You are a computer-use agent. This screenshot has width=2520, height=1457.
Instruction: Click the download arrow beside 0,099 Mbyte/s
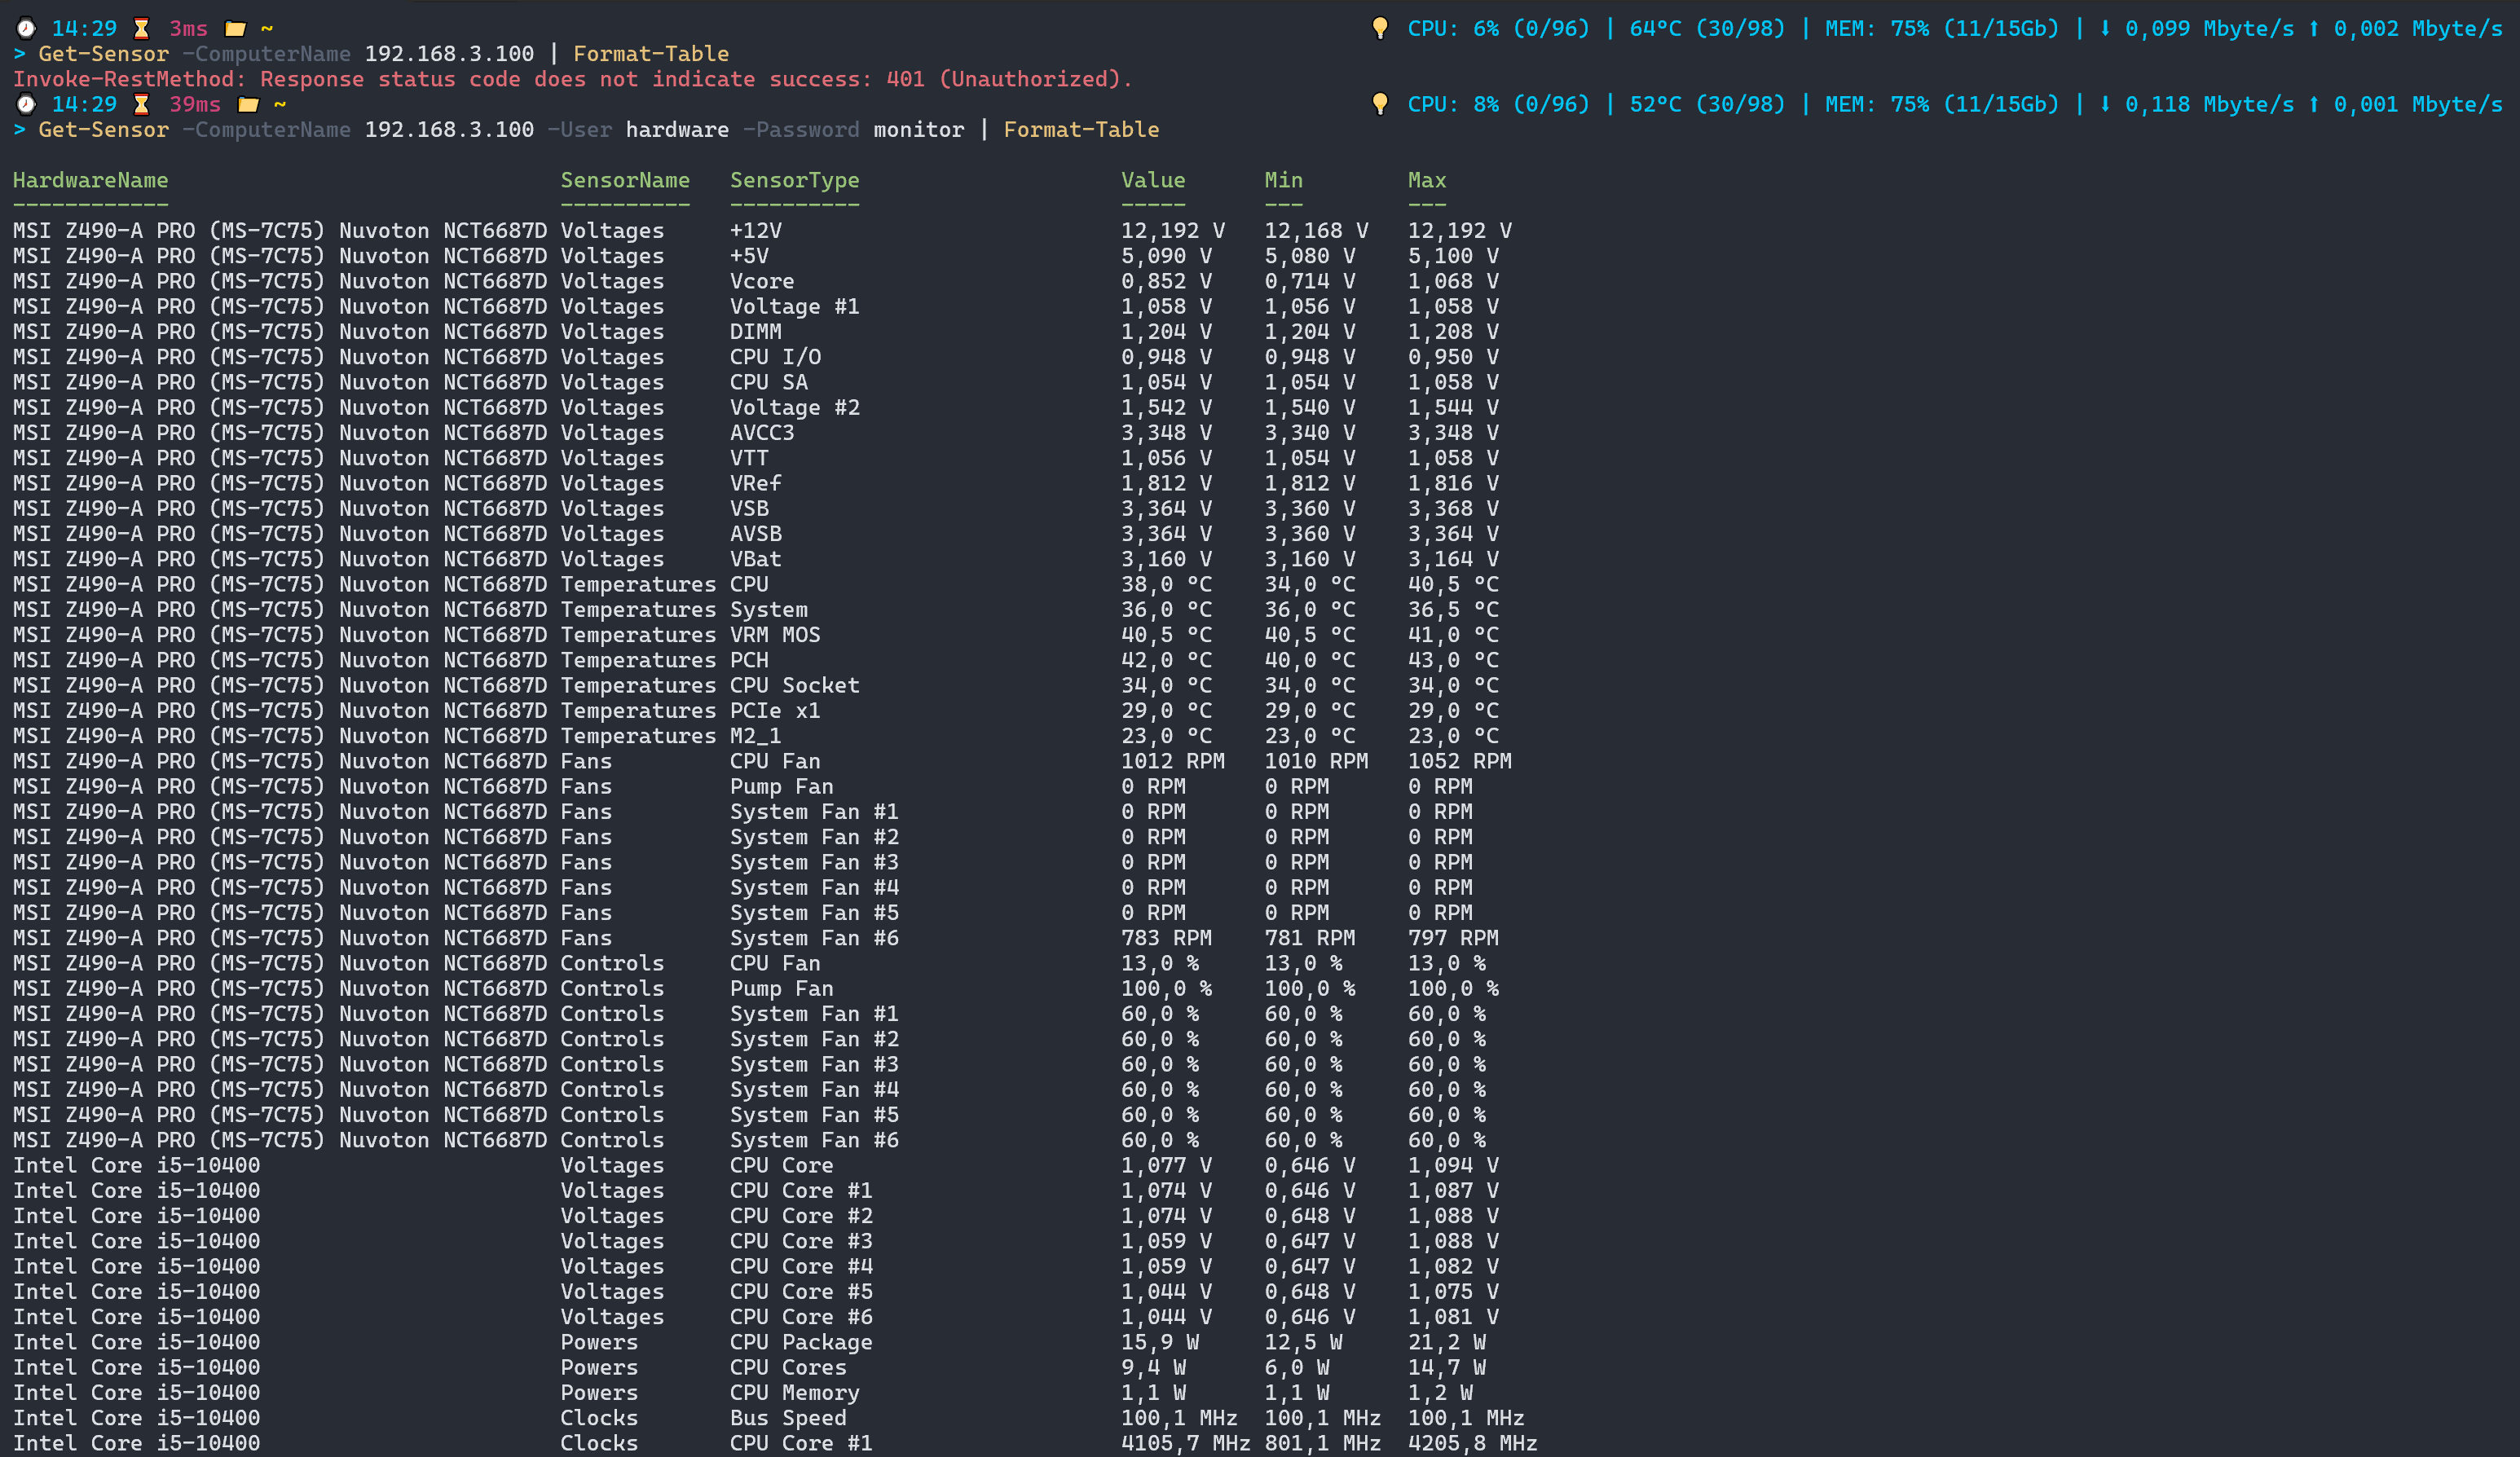pos(2104,28)
